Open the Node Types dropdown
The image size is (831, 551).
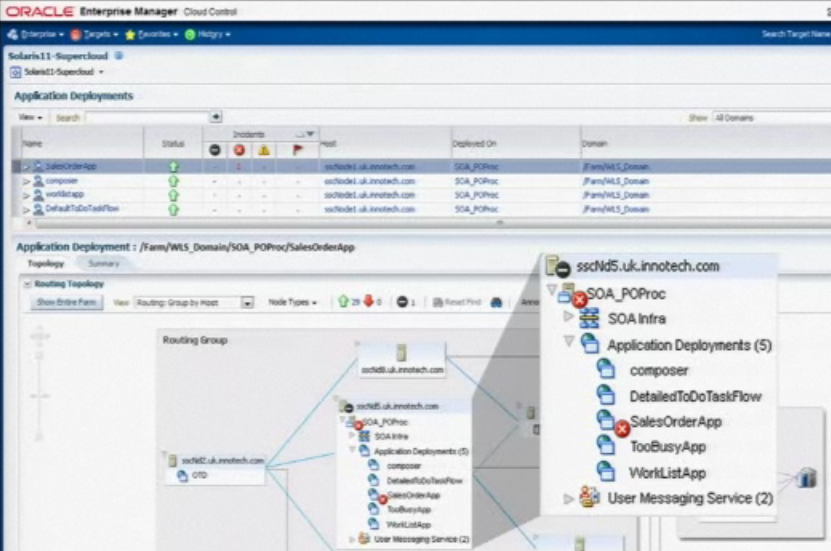tap(292, 302)
